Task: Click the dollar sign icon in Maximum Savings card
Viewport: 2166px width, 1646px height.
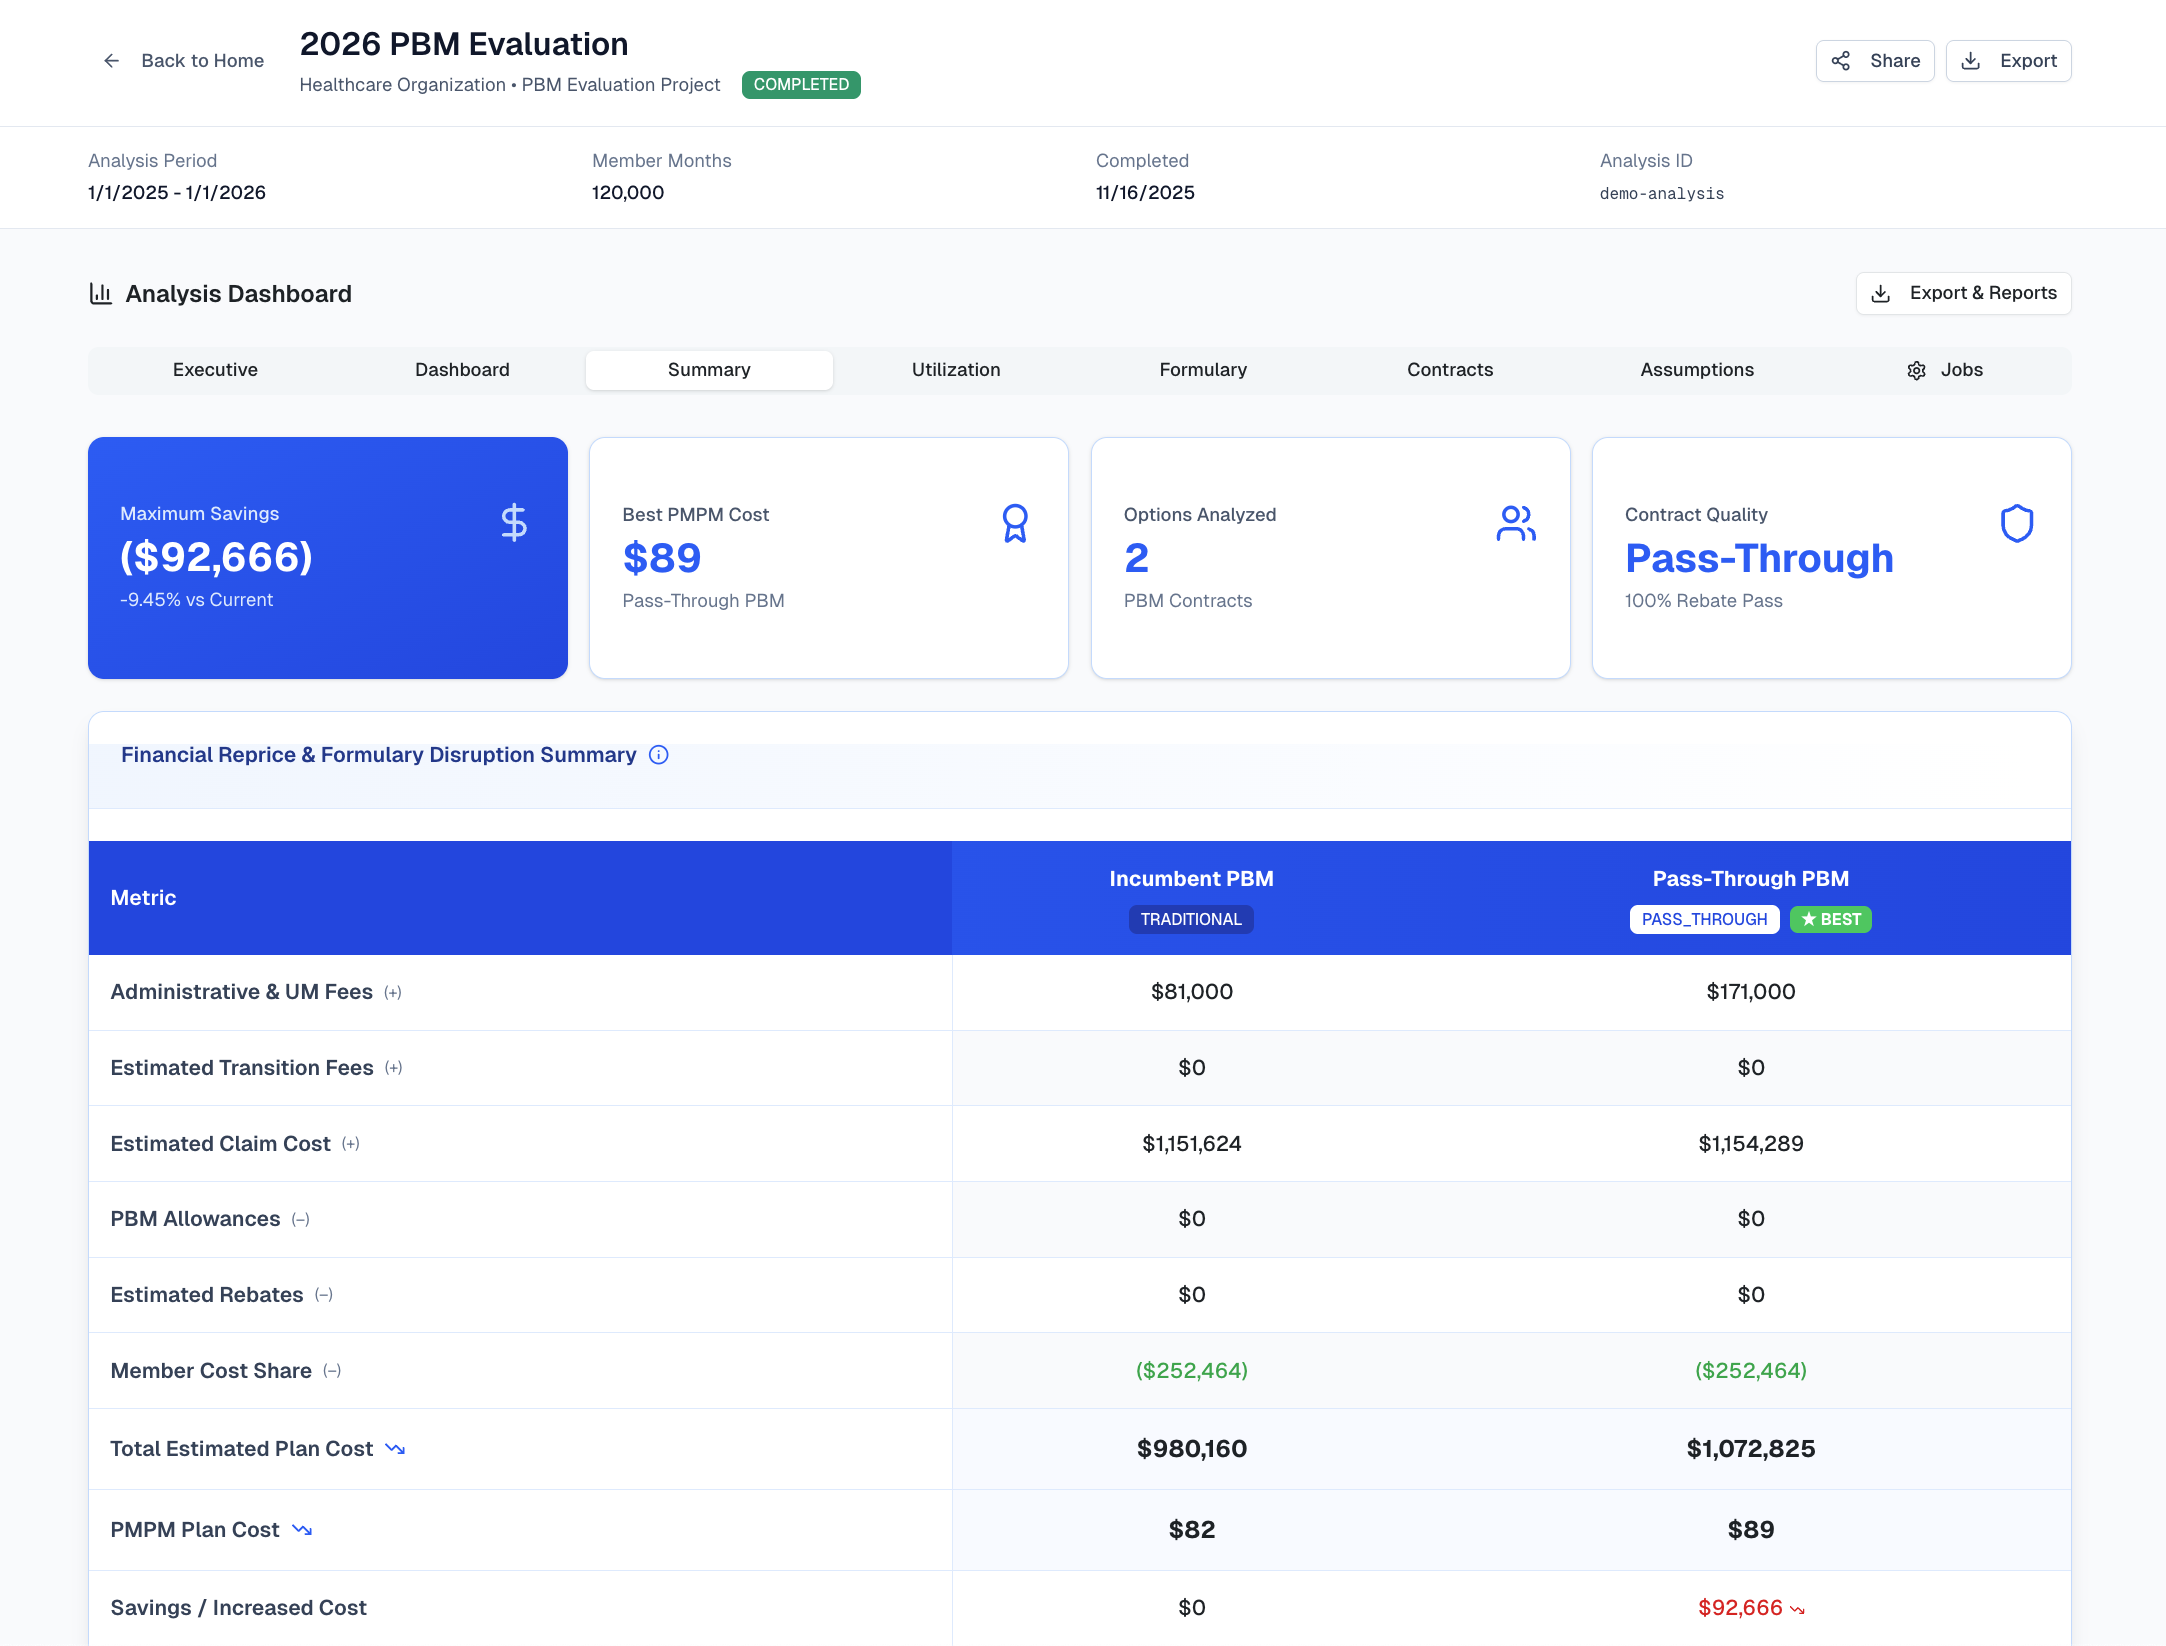Action: 514,522
